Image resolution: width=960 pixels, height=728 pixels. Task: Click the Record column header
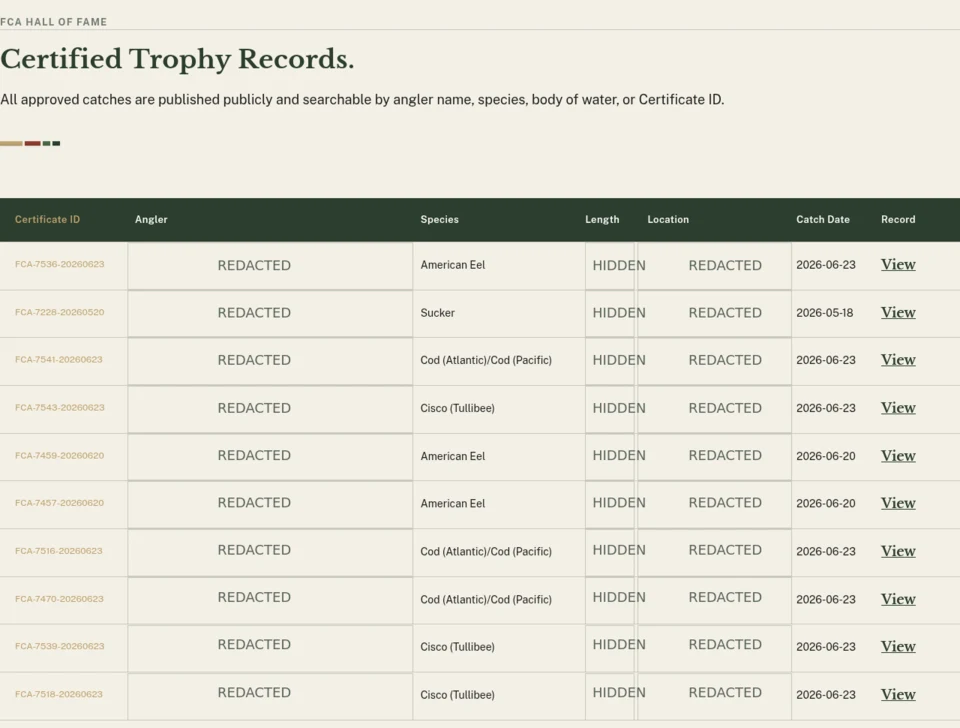(x=898, y=219)
